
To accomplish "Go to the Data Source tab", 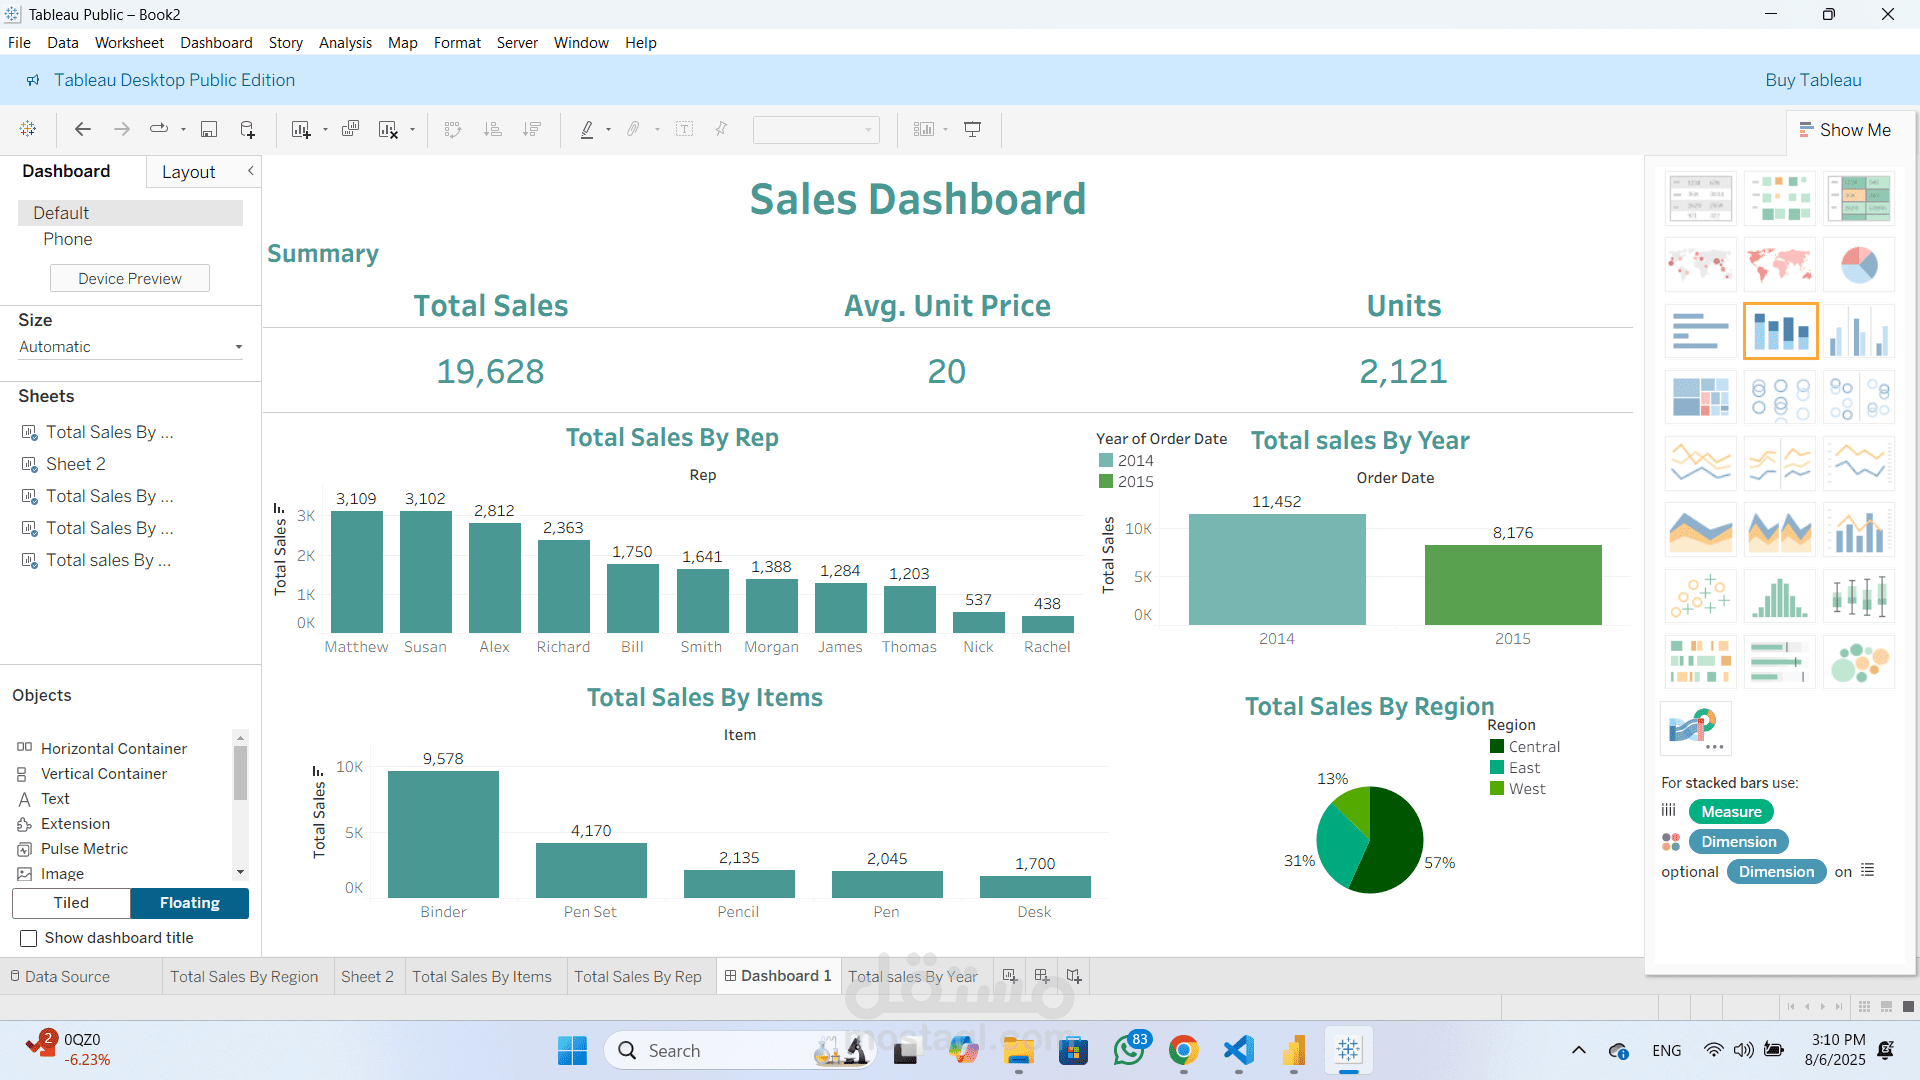I will tap(60, 976).
